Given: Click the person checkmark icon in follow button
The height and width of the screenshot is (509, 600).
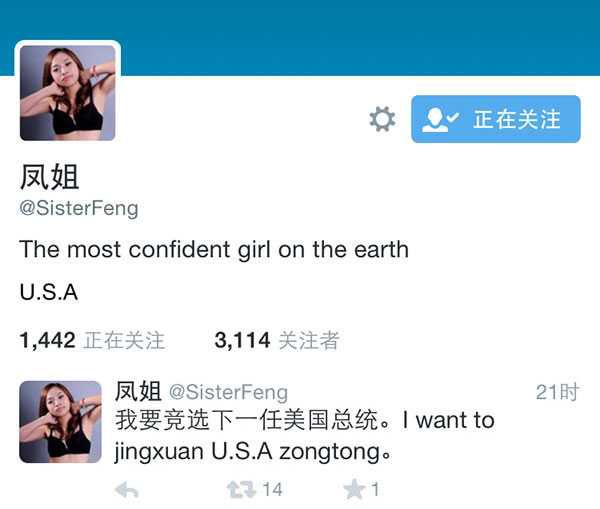Looking at the screenshot, I should [440, 120].
